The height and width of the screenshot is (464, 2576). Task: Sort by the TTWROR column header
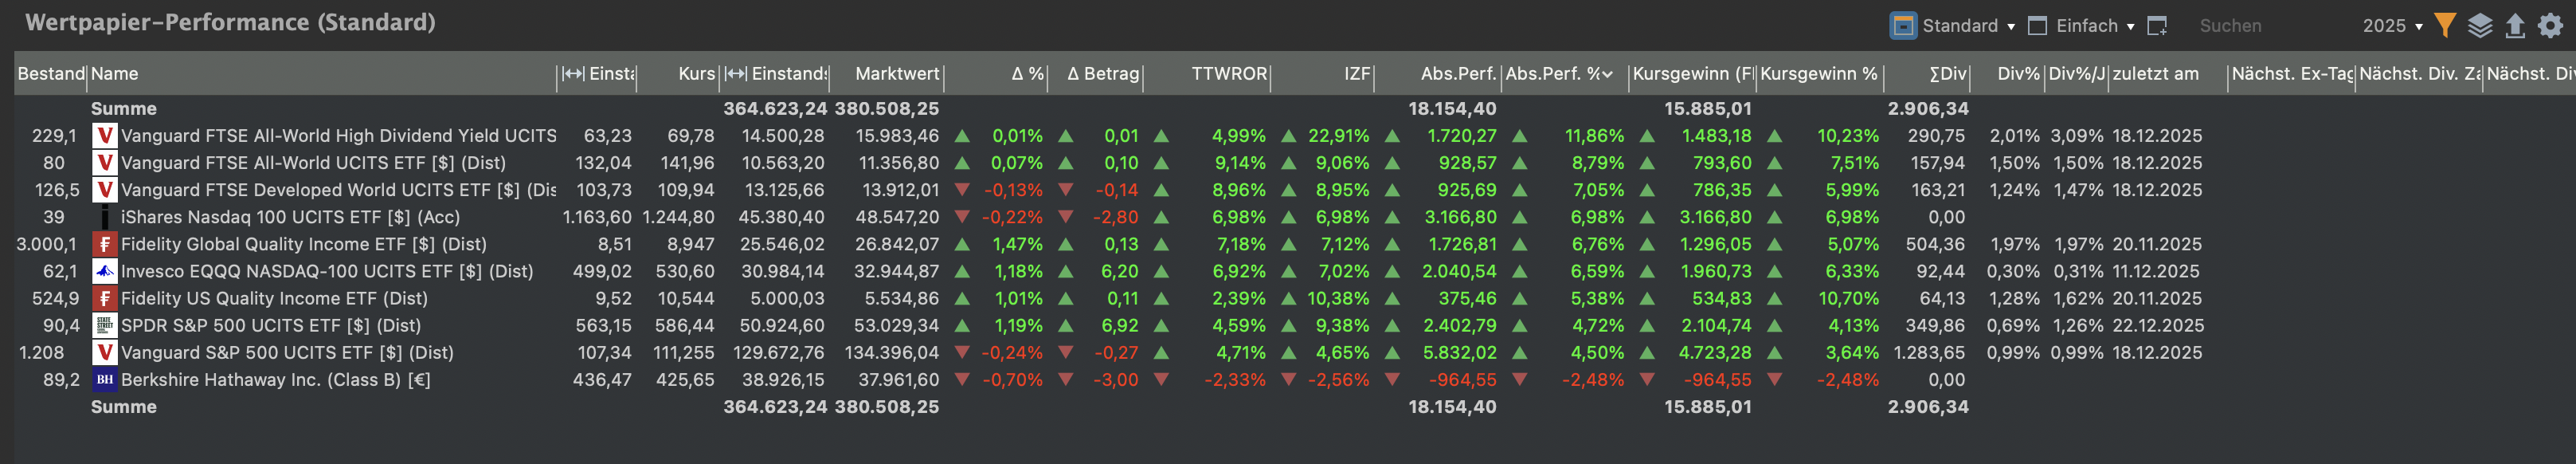(1228, 74)
